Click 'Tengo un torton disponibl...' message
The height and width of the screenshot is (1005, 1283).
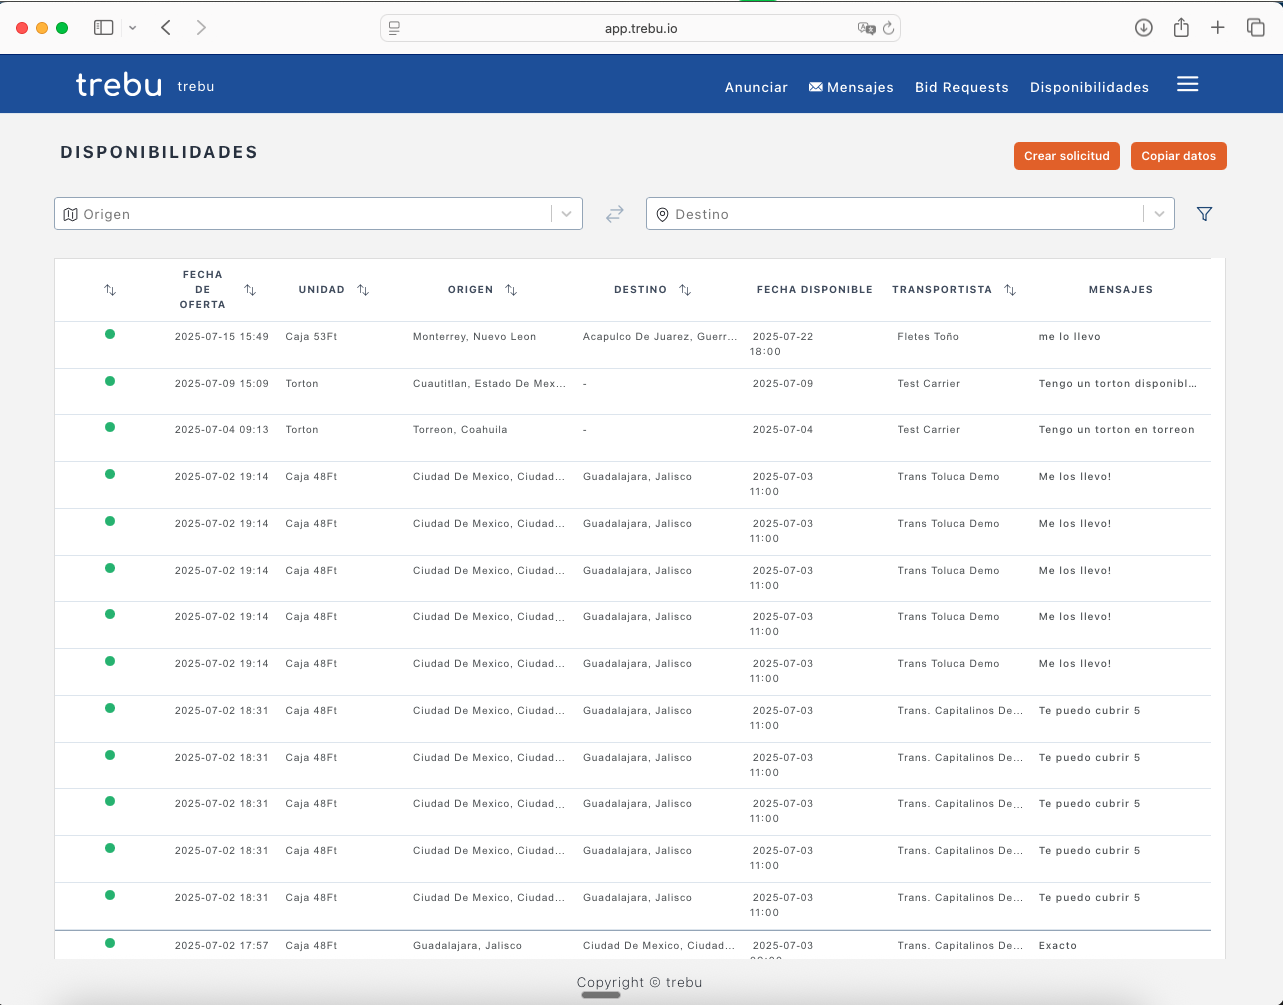click(1117, 384)
